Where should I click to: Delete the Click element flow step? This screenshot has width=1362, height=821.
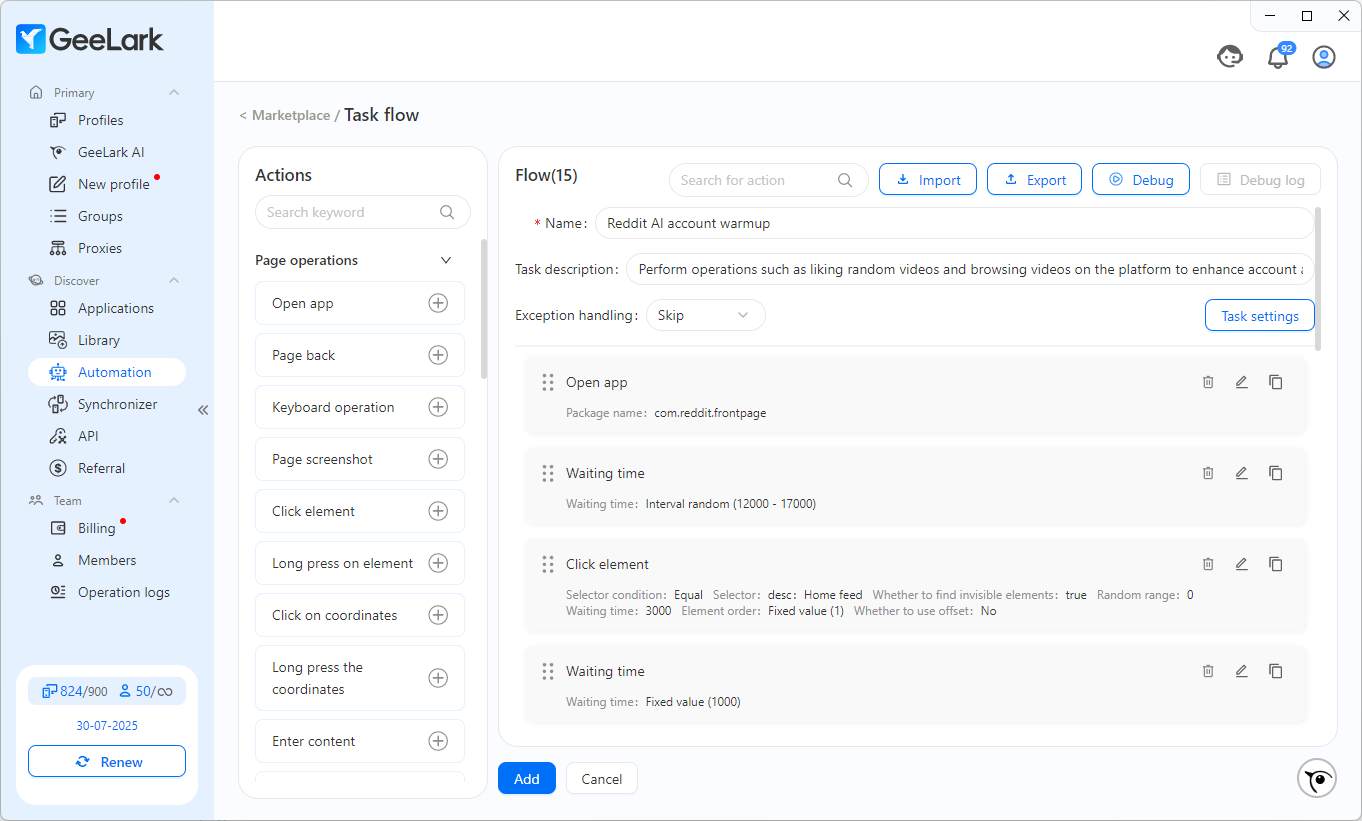point(1208,564)
